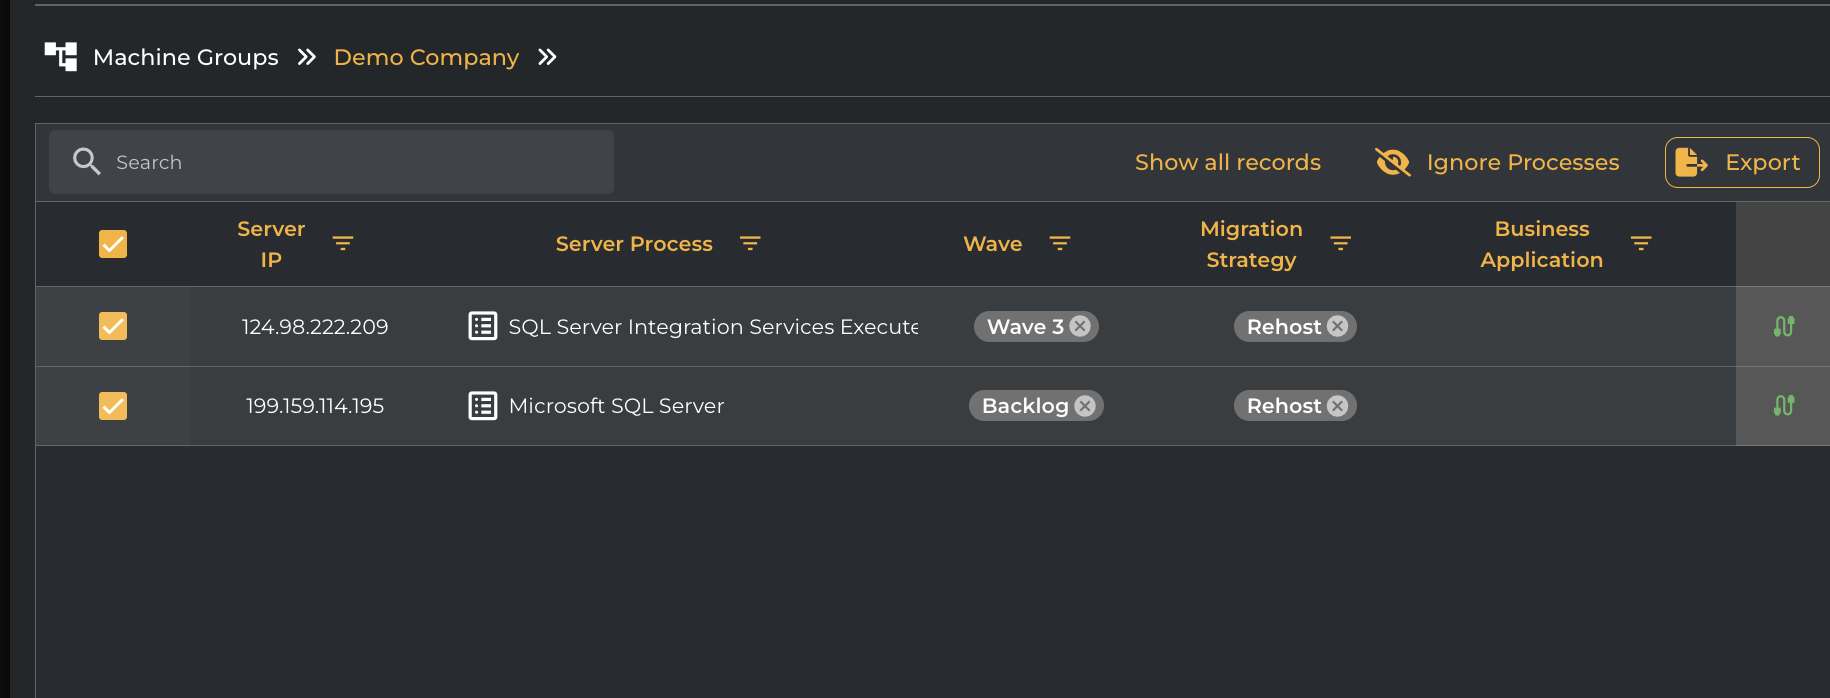Click the Machine Groups hierarchy icon
The width and height of the screenshot is (1830, 698).
pyautogui.click(x=61, y=57)
